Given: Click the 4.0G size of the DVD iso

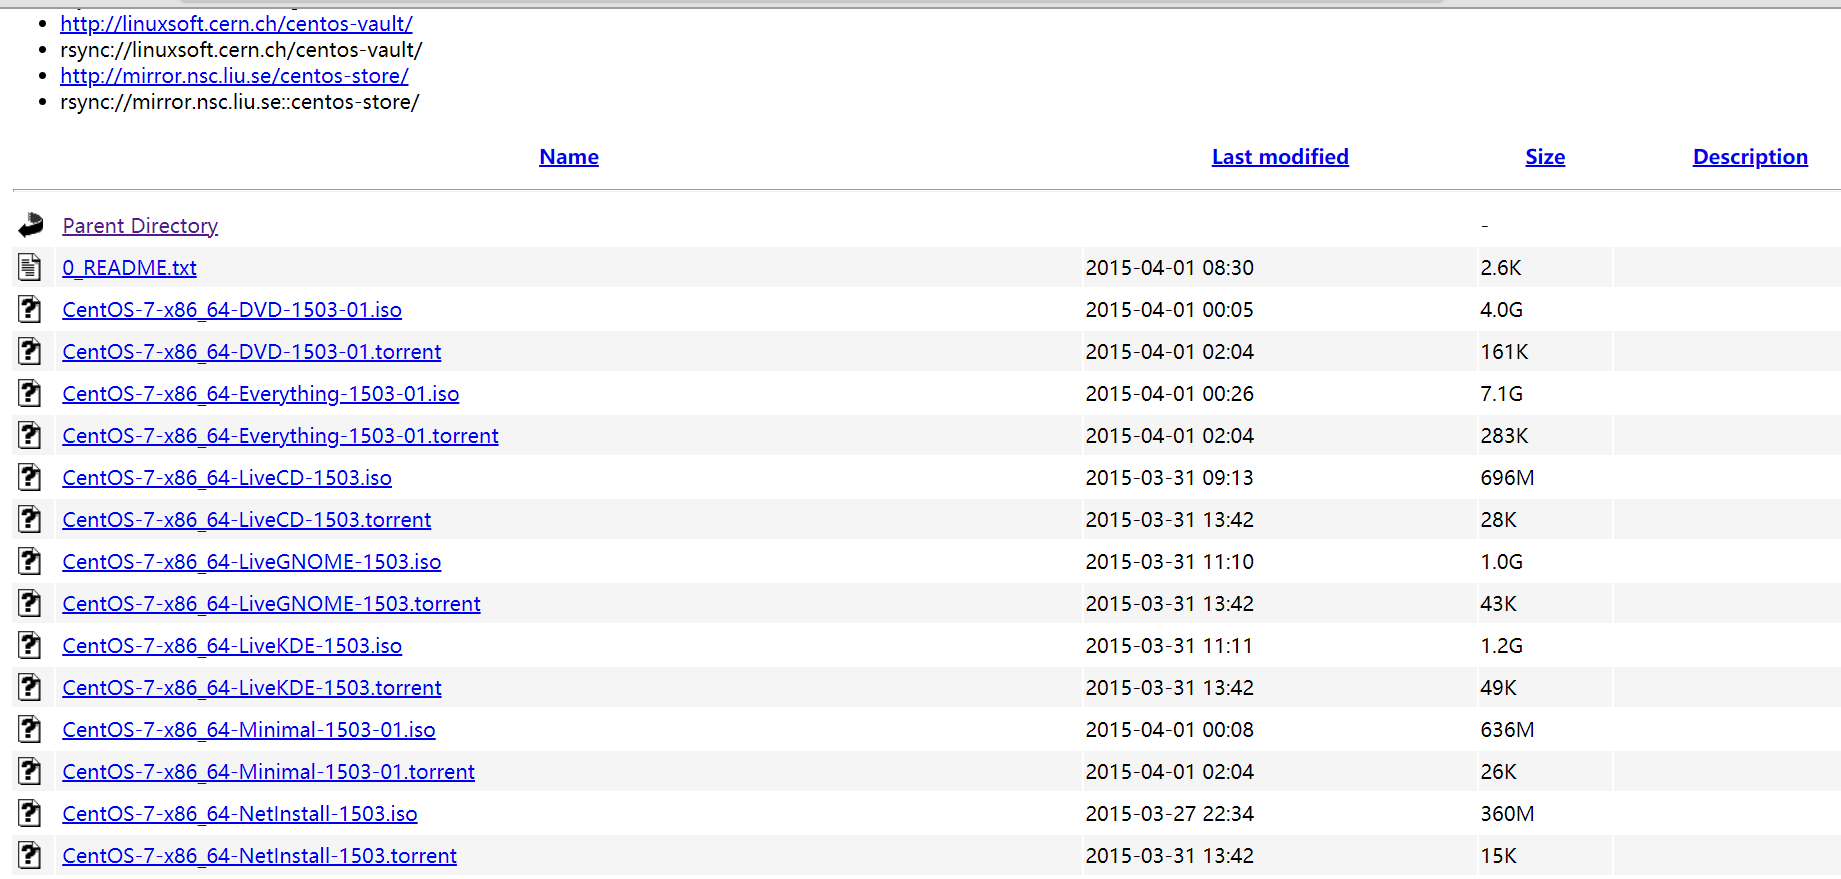Looking at the screenshot, I should pos(1501,310).
